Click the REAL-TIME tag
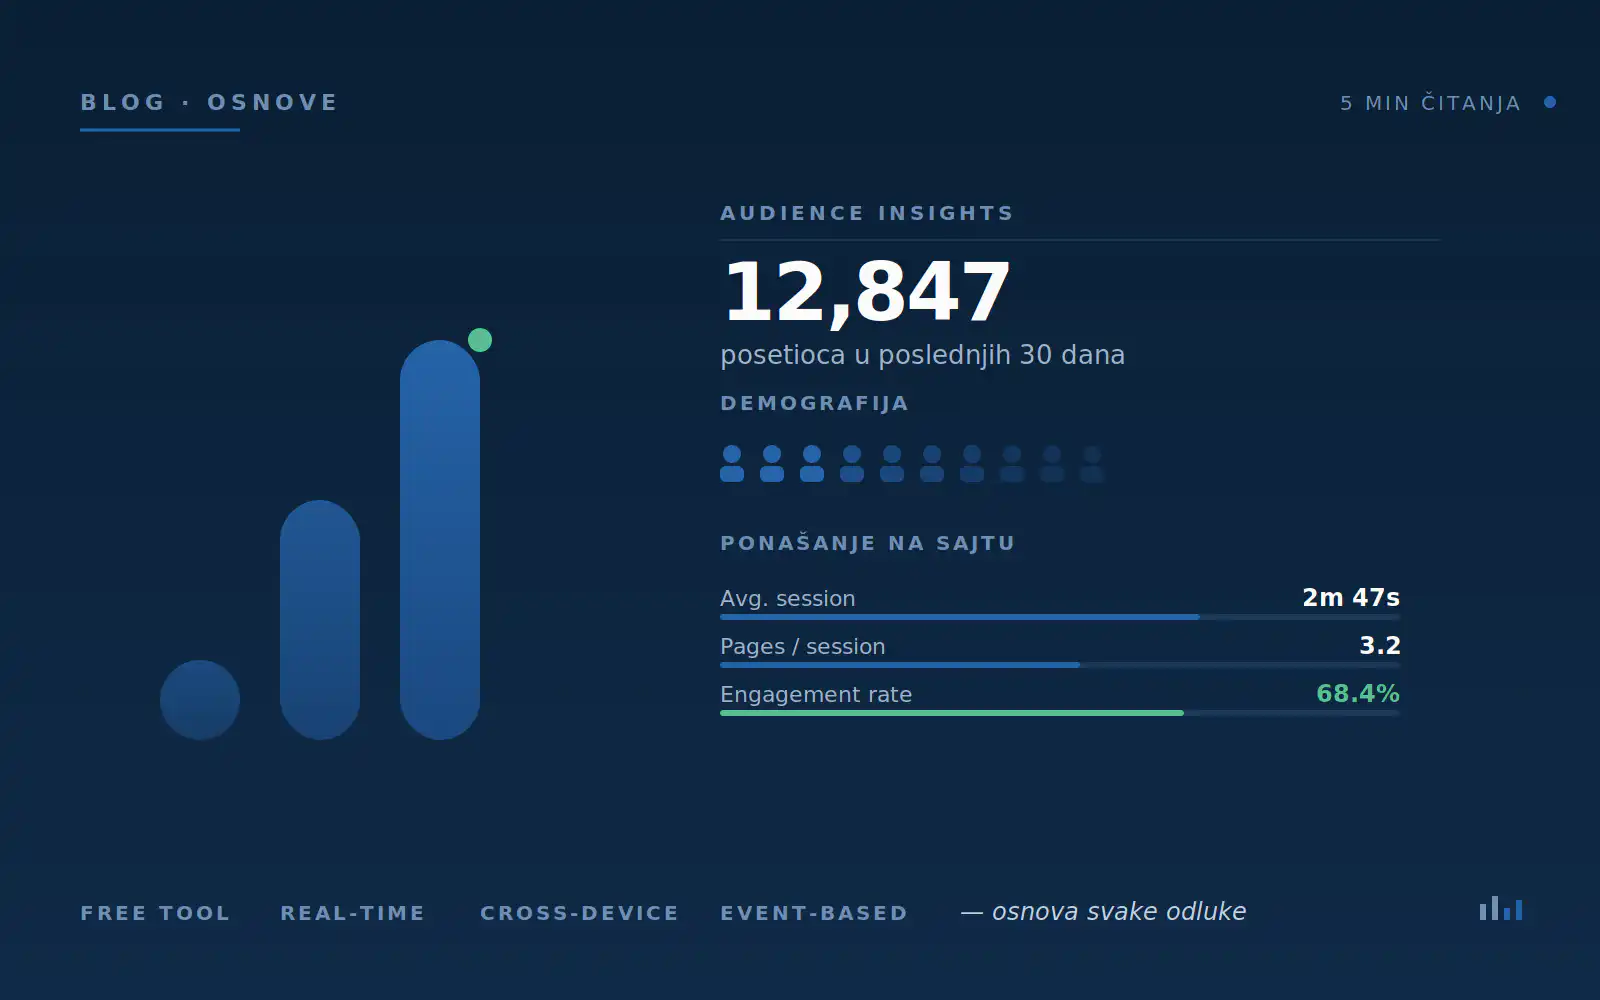1600x1000 pixels. (353, 913)
